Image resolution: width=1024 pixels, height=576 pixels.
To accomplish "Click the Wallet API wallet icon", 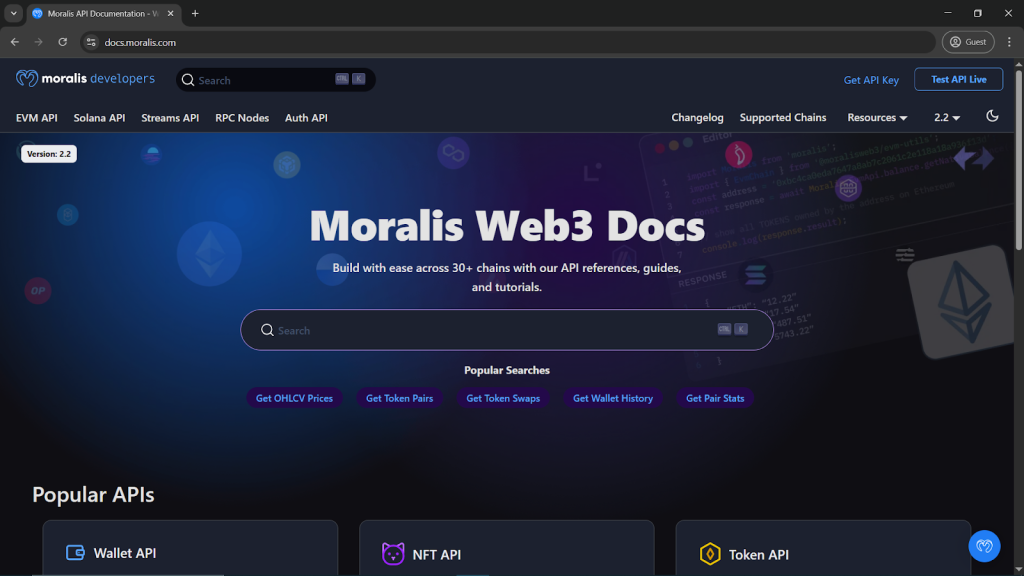I will [x=76, y=552].
